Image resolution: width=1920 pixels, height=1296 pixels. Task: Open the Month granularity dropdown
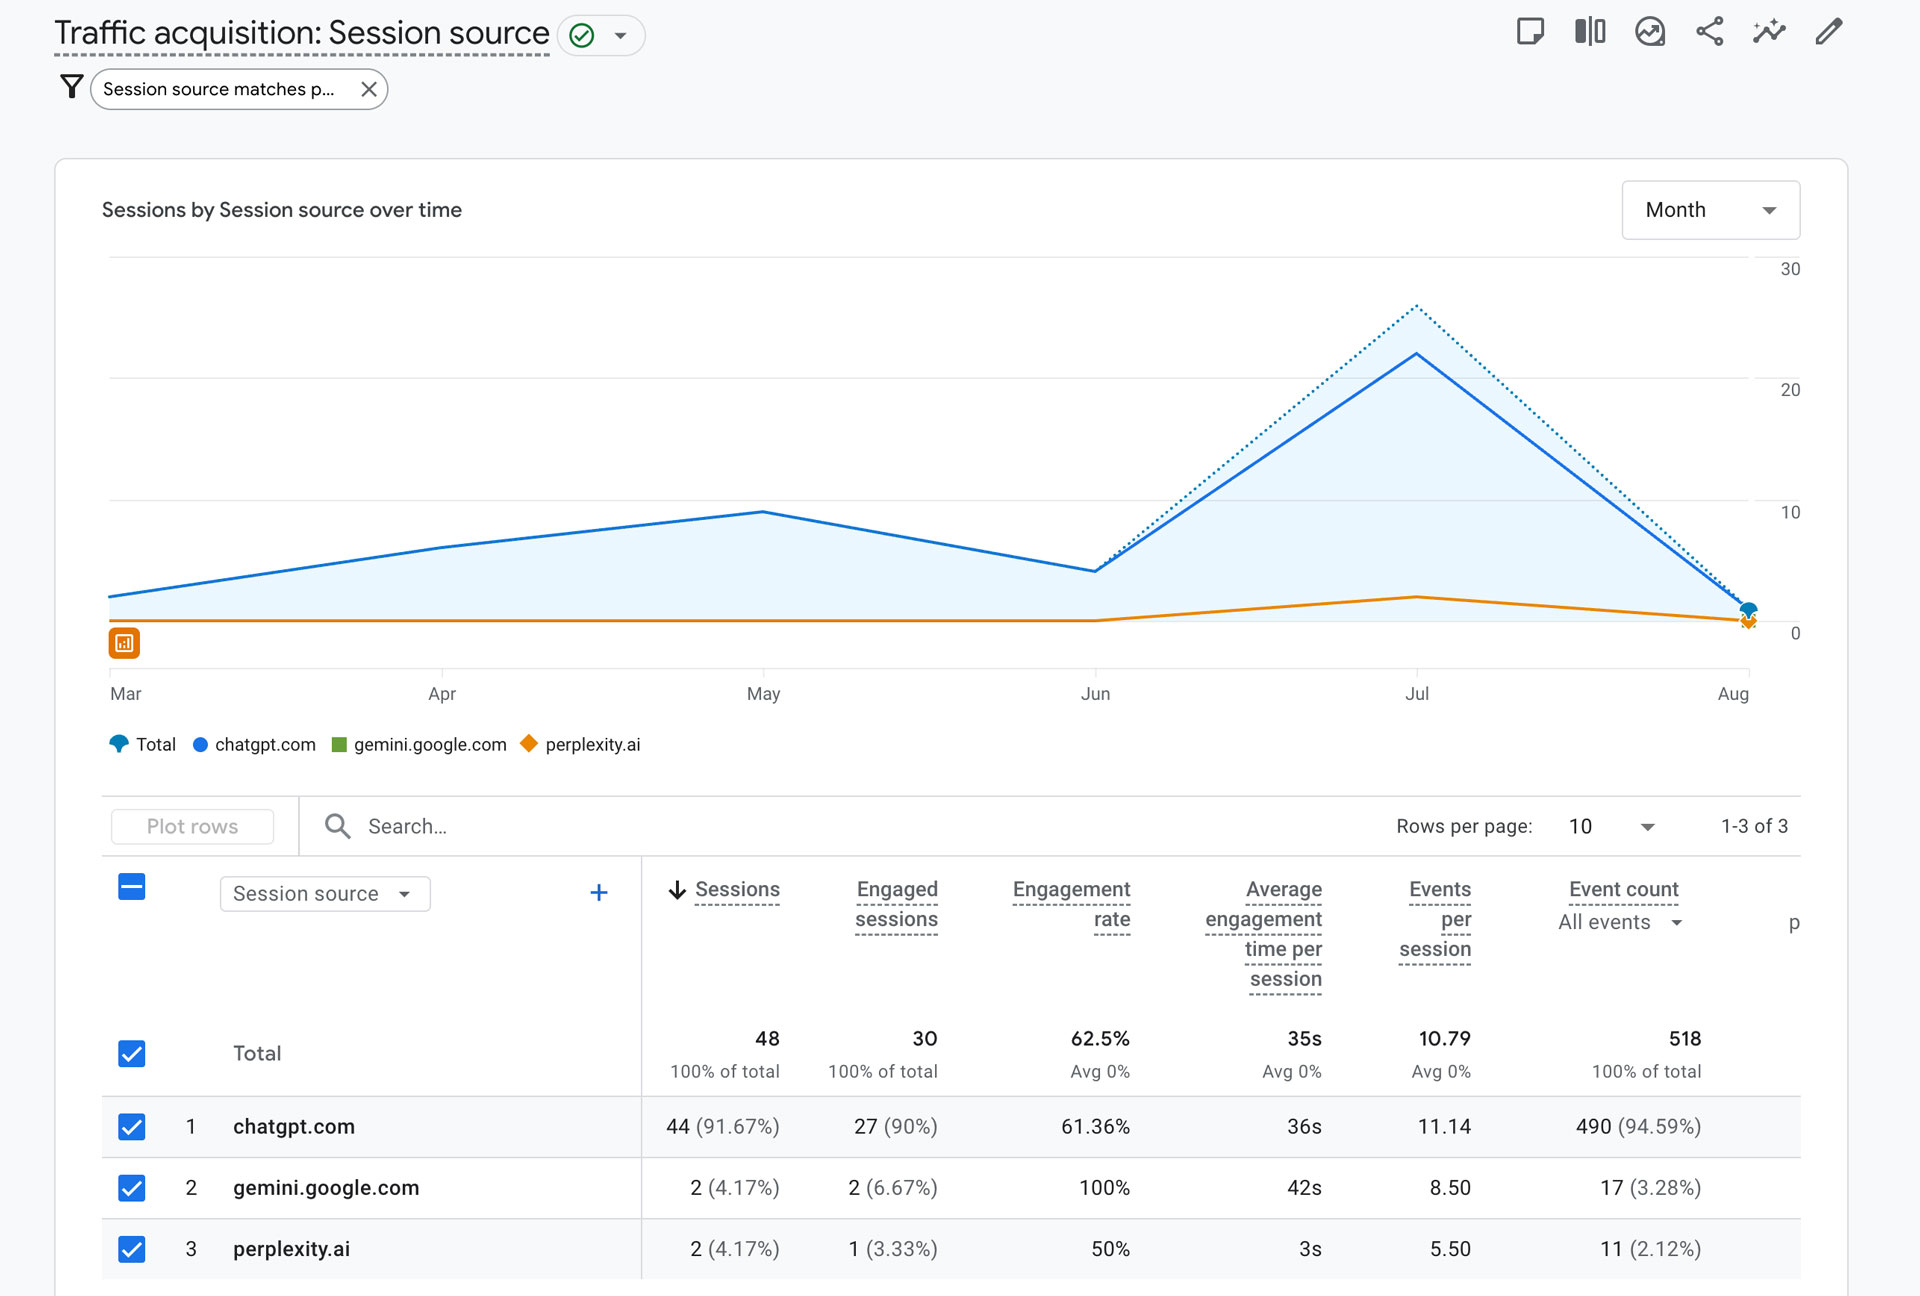(x=1710, y=210)
